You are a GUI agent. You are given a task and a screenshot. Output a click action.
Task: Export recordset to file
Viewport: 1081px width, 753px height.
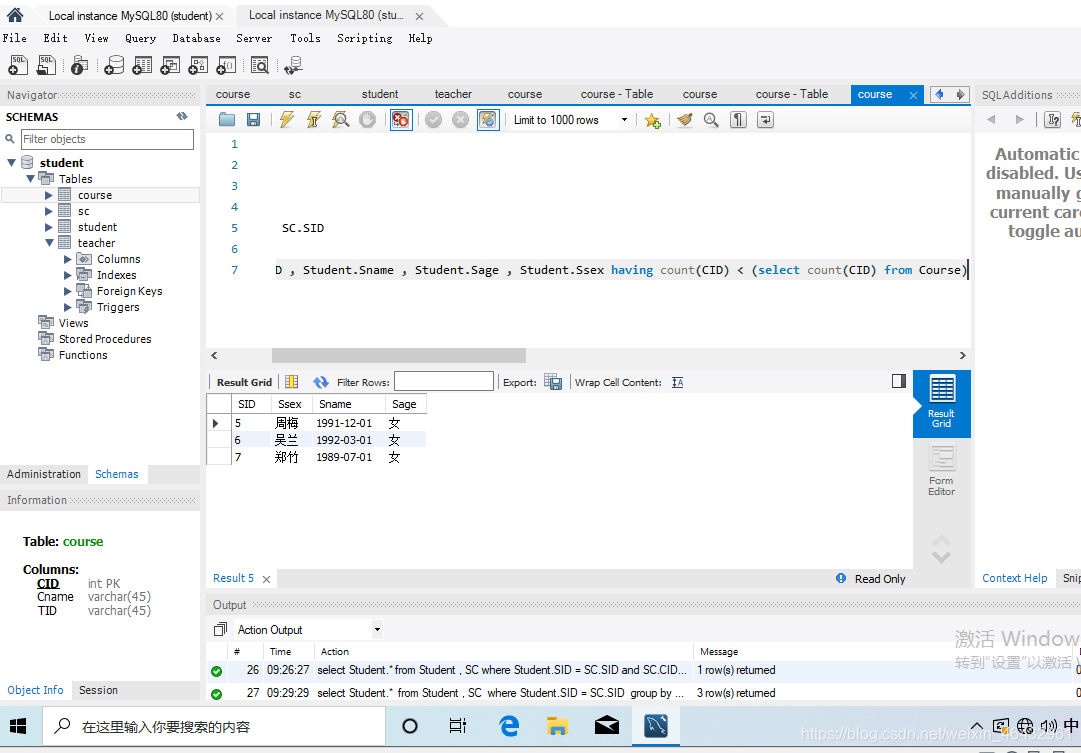point(553,381)
